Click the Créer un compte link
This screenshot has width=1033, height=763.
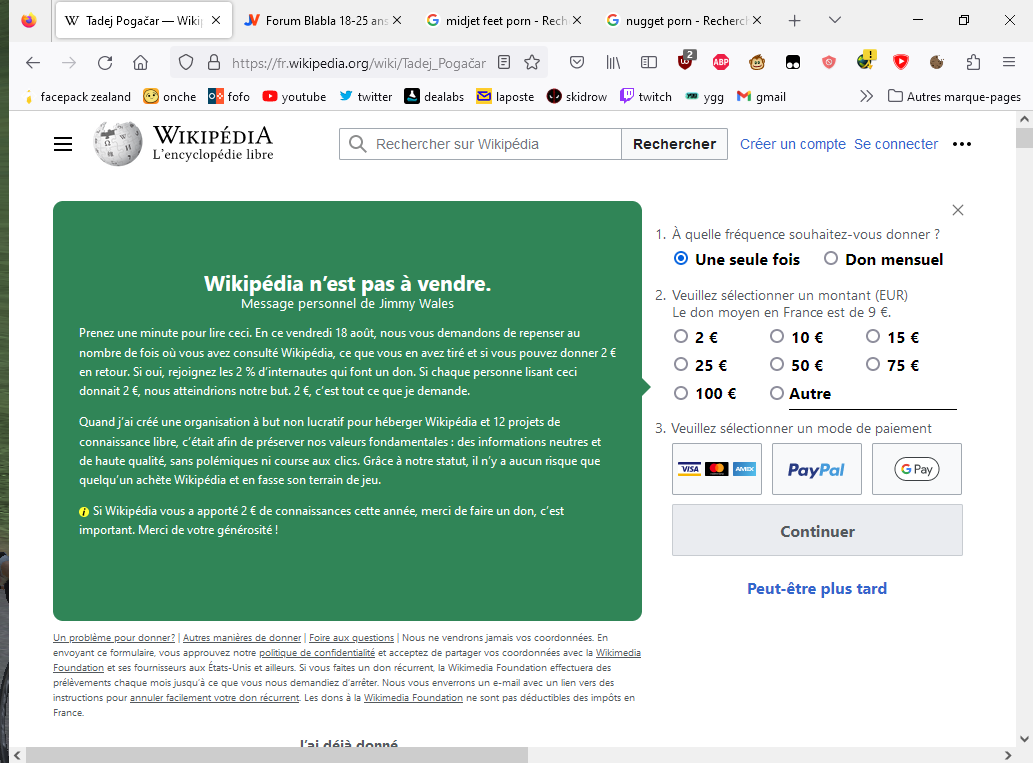(793, 144)
